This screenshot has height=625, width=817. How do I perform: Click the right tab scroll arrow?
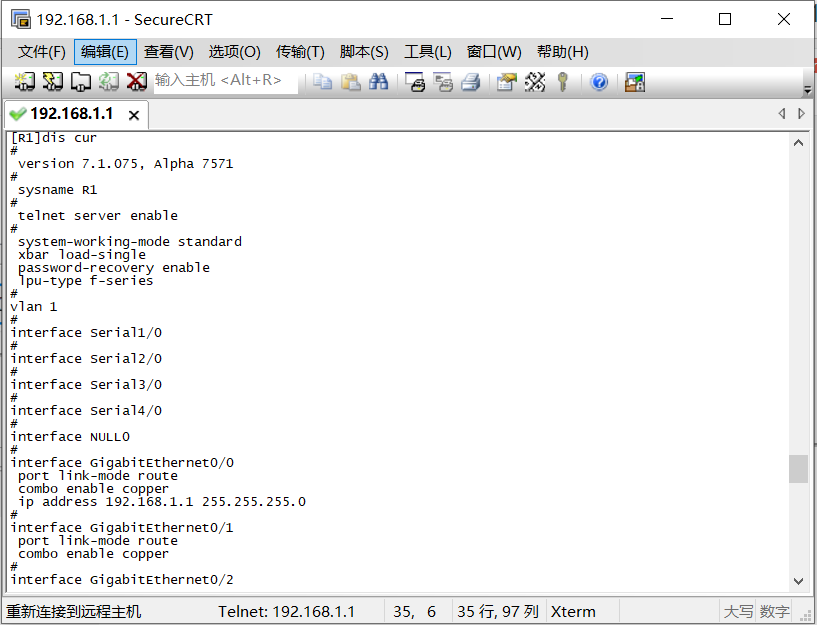pos(800,114)
